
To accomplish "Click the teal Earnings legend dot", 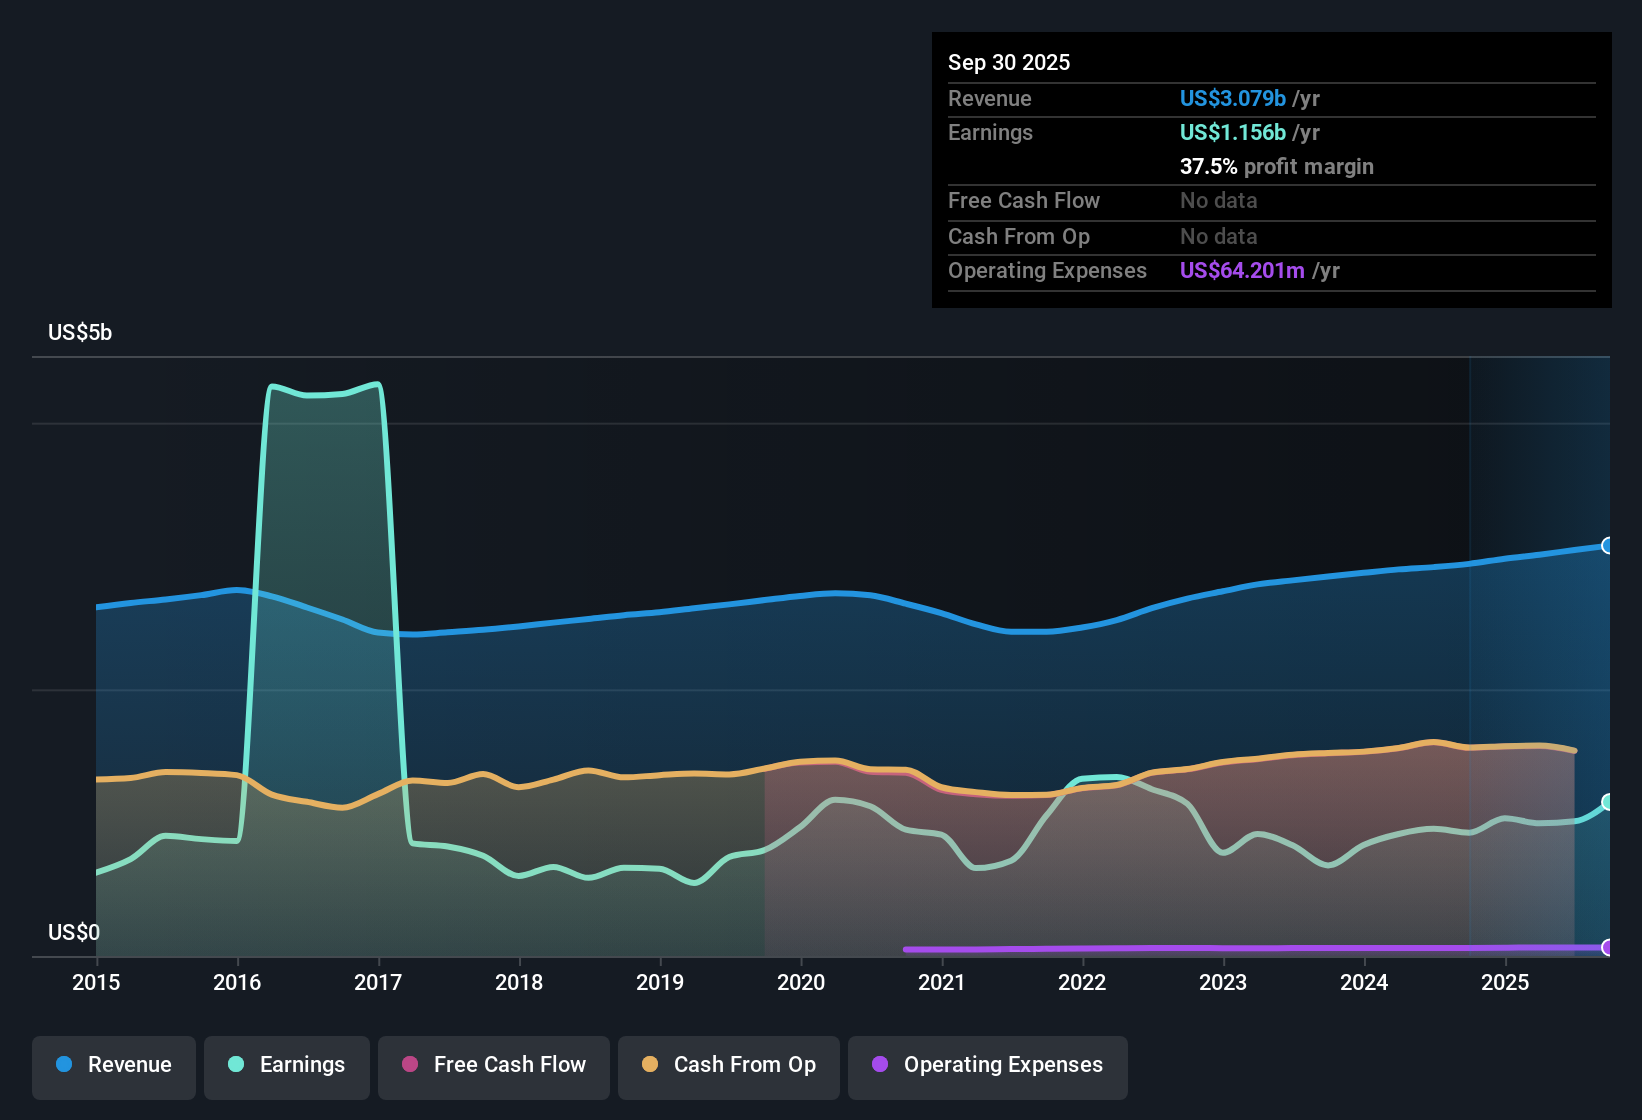I will pyautogui.click(x=234, y=1065).
